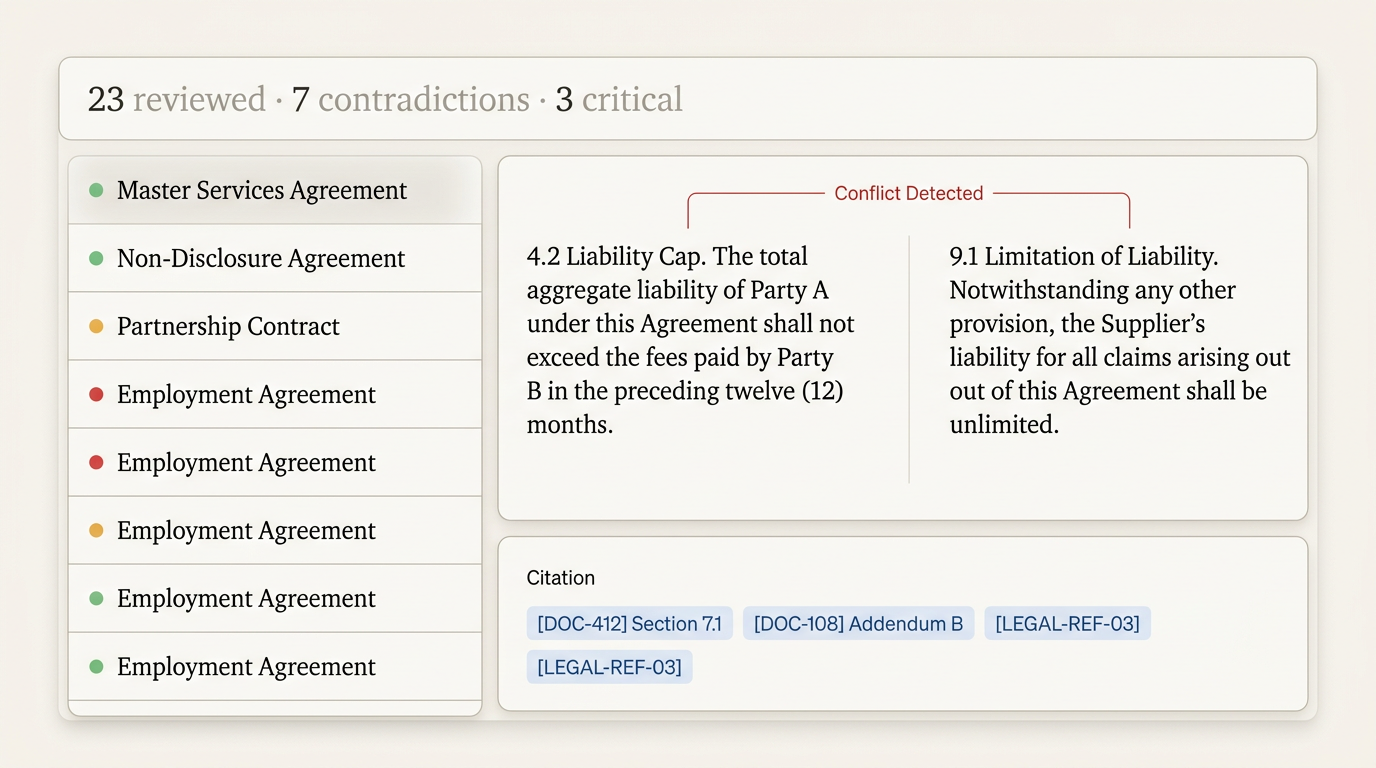1376x768 pixels.
Task: Click the green dot on the fourth Employment Agreement
Action: click(x=96, y=598)
